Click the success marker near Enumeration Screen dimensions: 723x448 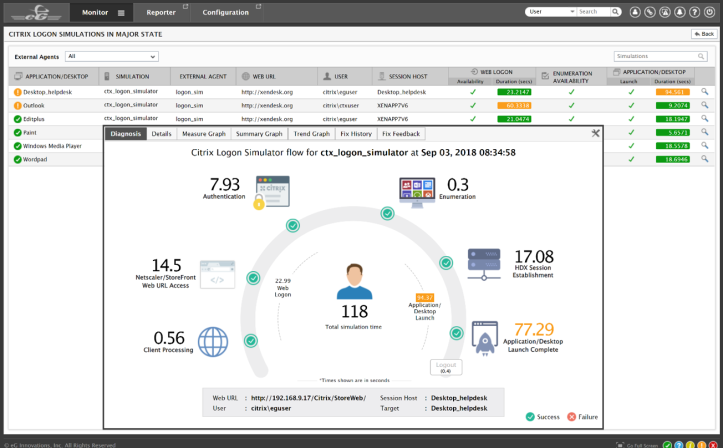387,213
